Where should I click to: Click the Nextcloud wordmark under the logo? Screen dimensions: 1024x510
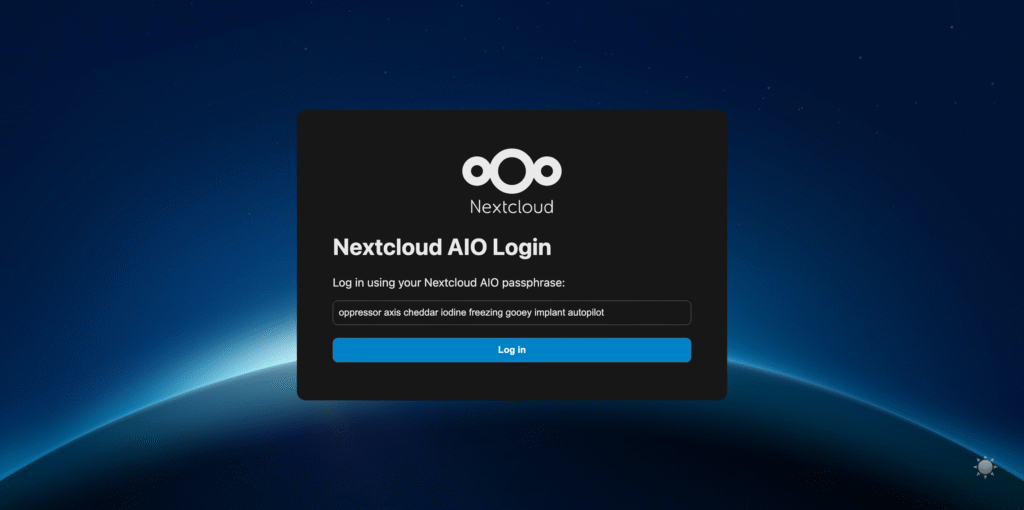(511, 207)
